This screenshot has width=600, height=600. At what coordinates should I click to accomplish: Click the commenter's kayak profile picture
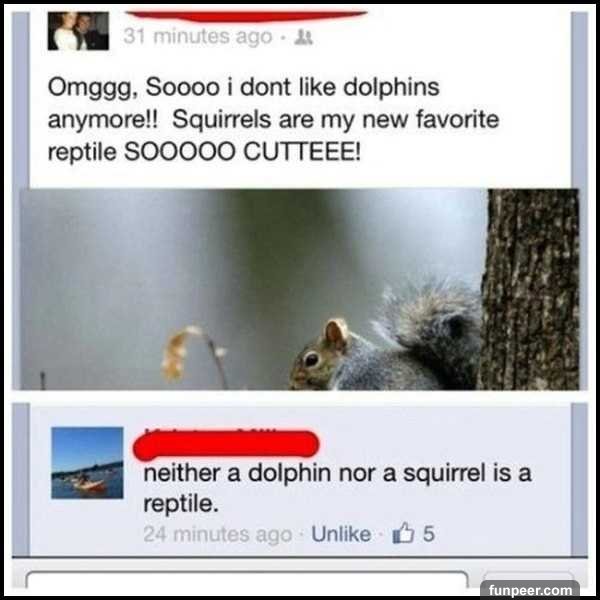click(x=87, y=463)
